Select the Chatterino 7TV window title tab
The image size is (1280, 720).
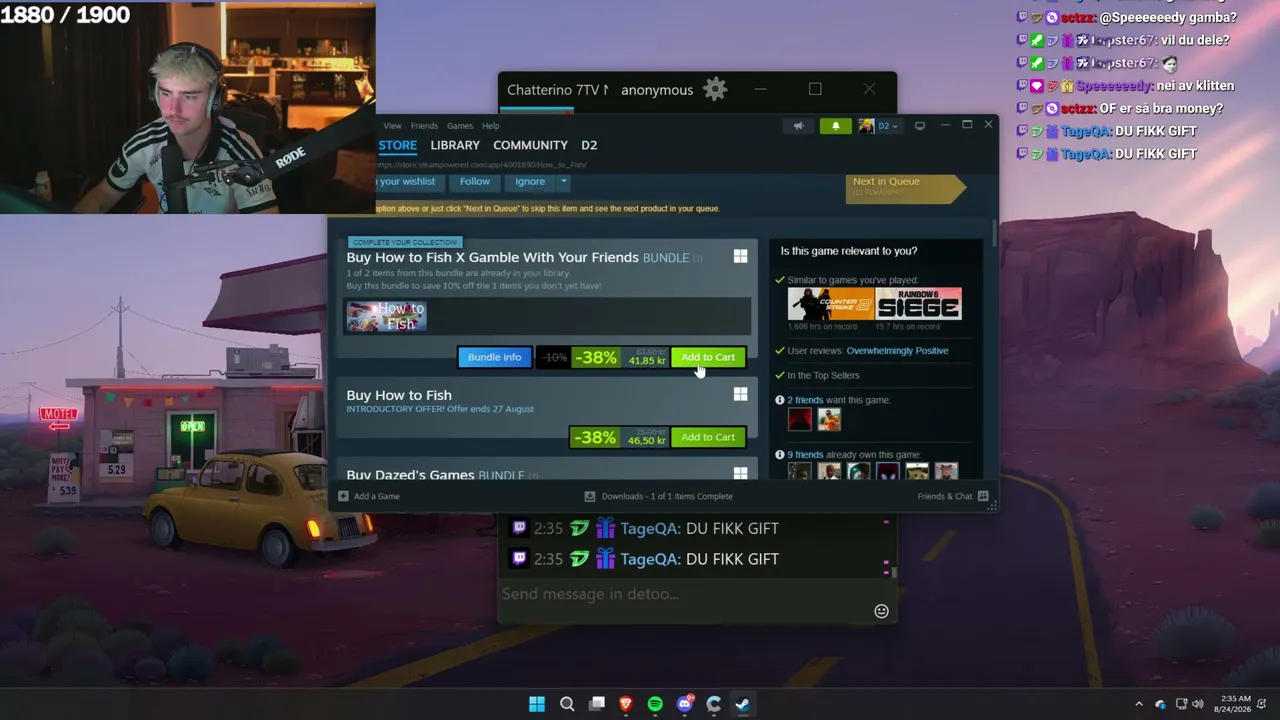click(x=557, y=90)
